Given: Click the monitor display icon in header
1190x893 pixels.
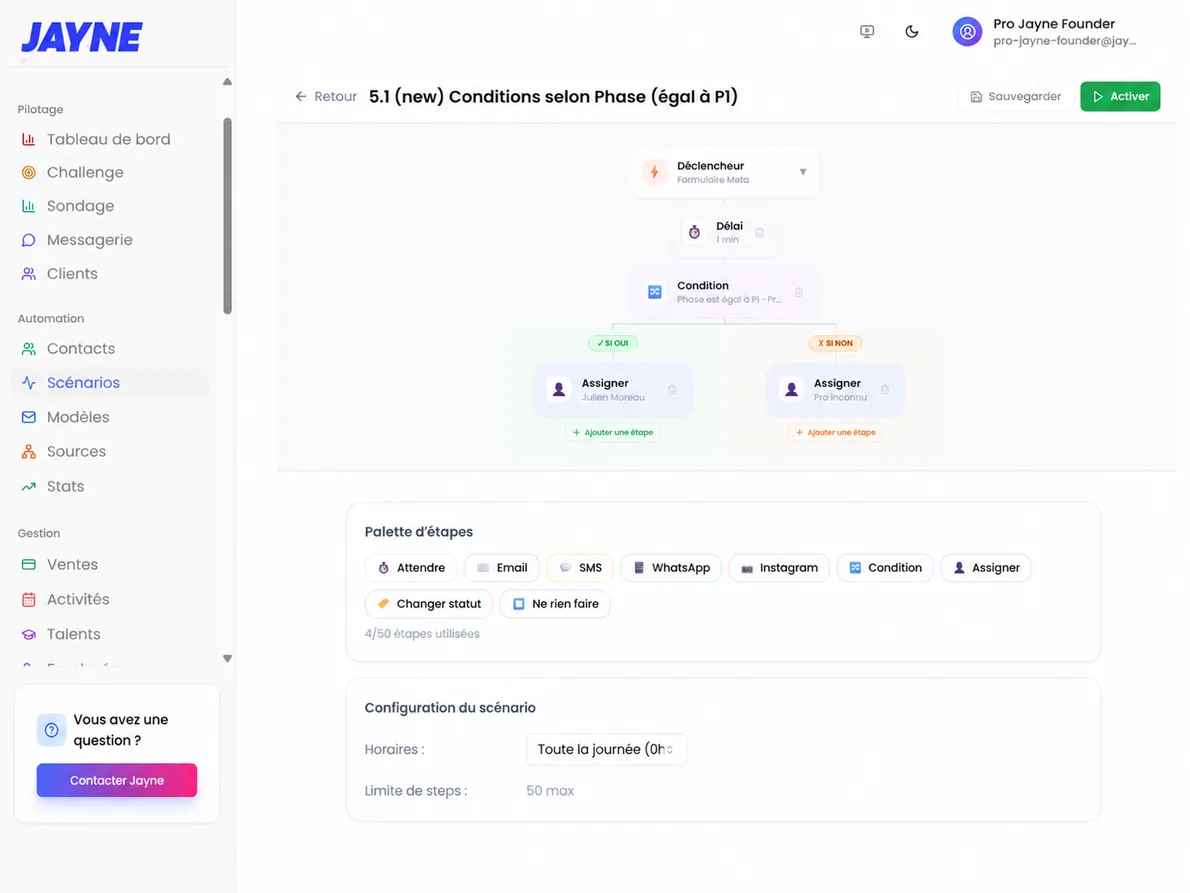Looking at the screenshot, I should click(x=867, y=32).
